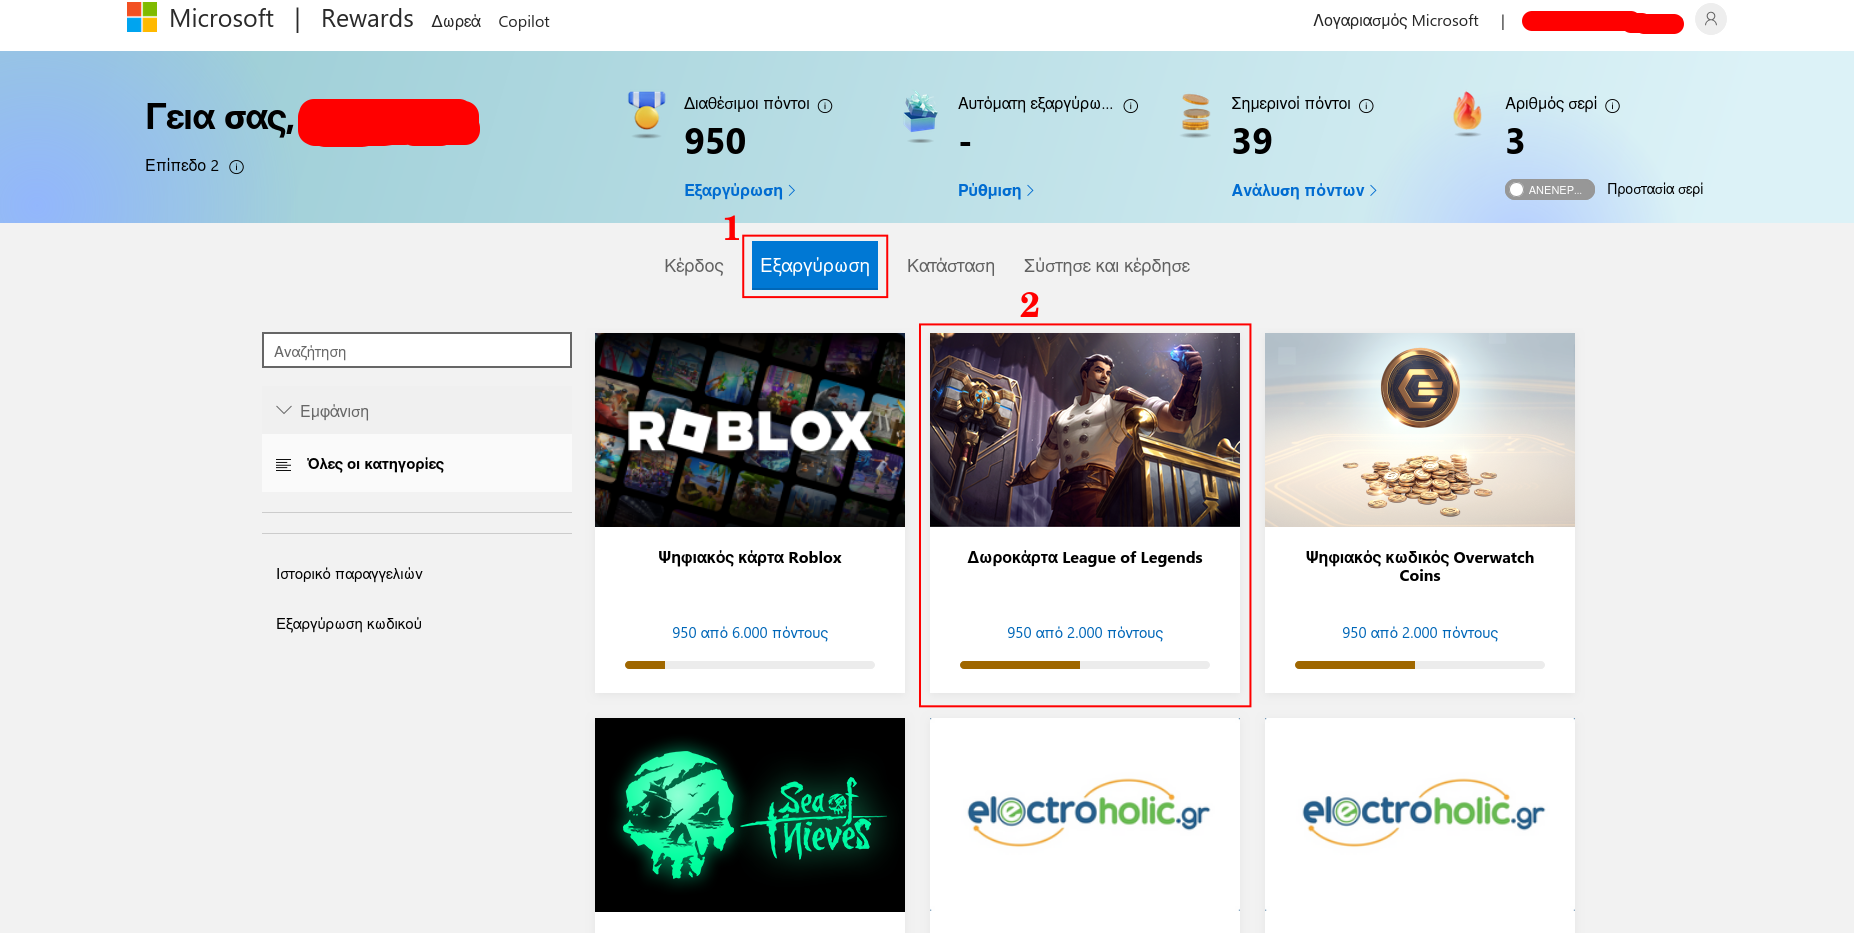This screenshot has height=933, width=1854.
Task: Click the info icon next to Διαθέσιμοι πόντοι
Action: (825, 106)
